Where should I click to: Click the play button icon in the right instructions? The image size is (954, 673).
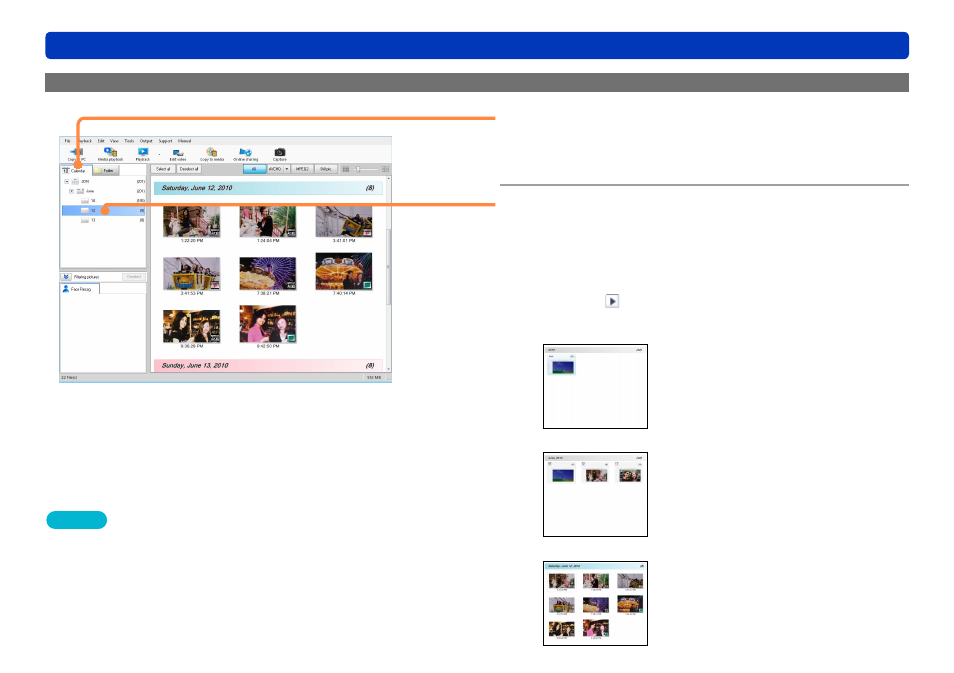pyautogui.click(x=612, y=301)
